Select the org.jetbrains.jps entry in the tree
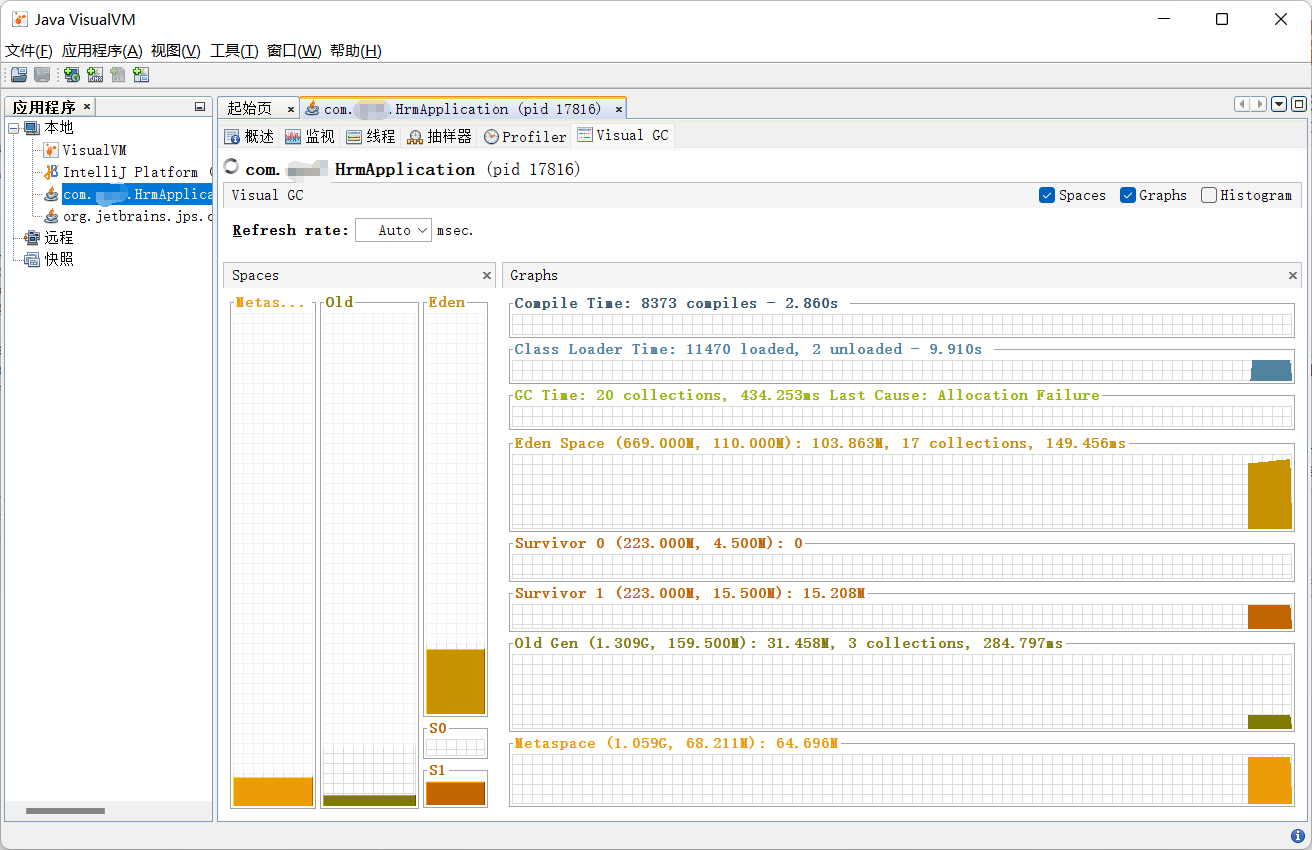This screenshot has width=1312, height=850. click(x=137, y=216)
